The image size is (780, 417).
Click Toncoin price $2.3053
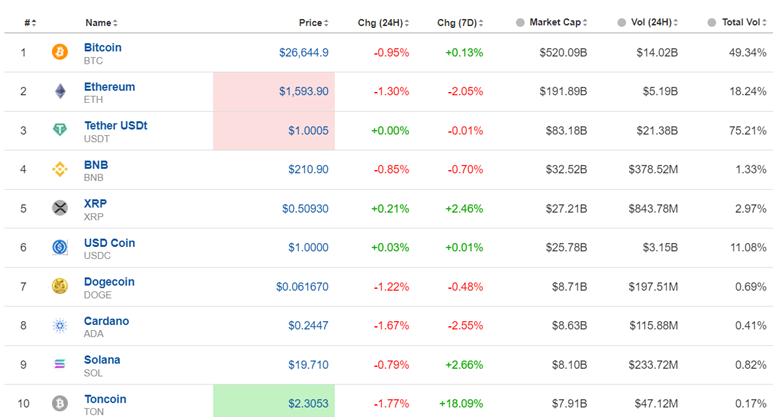coord(308,404)
